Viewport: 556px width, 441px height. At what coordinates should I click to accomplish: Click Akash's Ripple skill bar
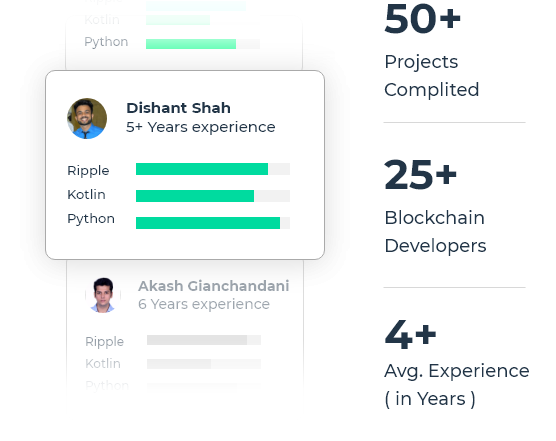pos(204,340)
